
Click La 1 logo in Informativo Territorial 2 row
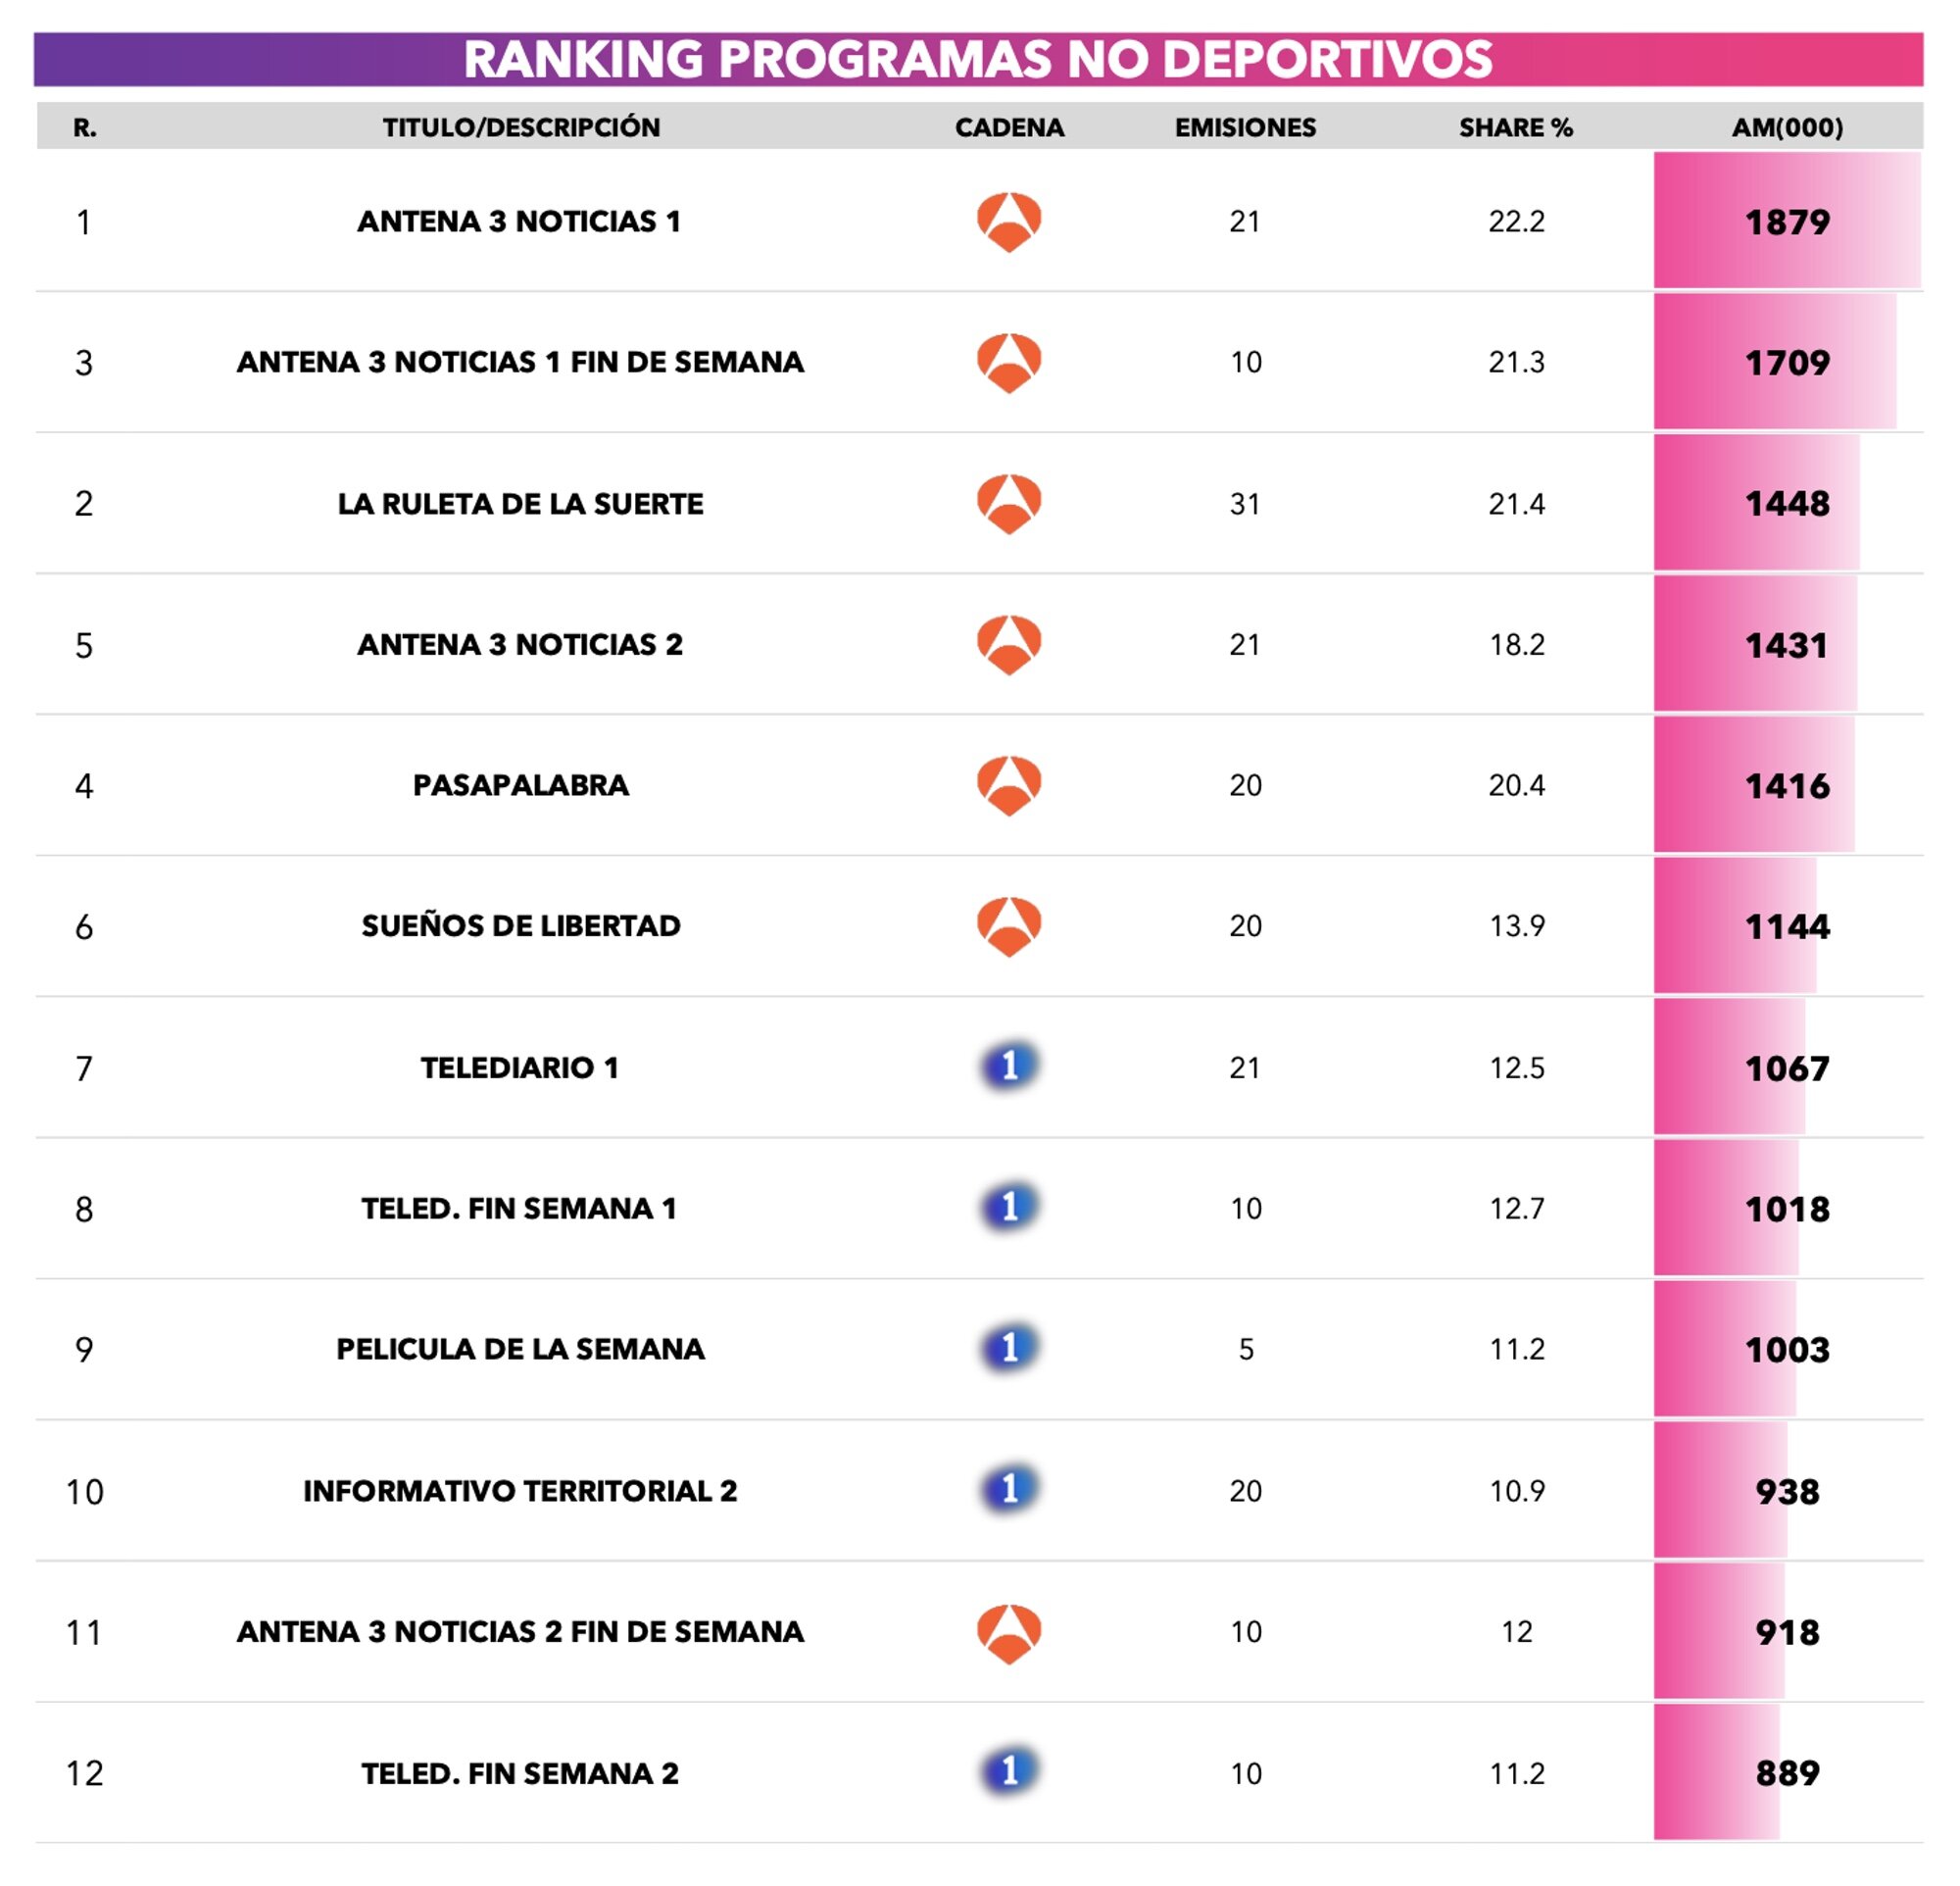[1008, 1489]
